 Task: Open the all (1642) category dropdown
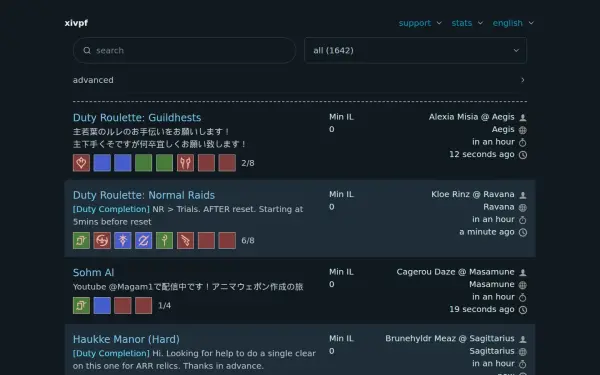coord(416,51)
